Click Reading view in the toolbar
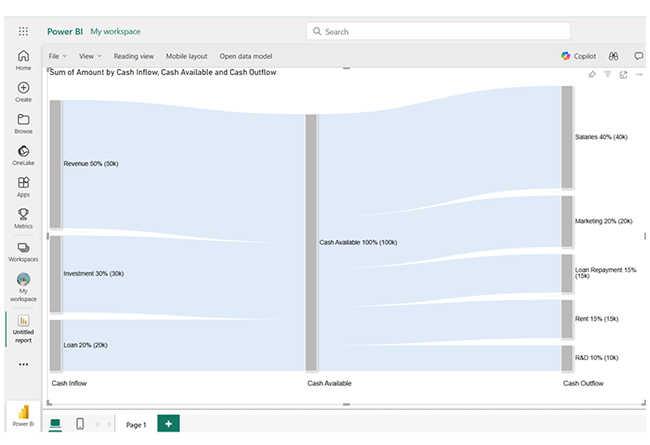650x445 pixels. [133, 56]
